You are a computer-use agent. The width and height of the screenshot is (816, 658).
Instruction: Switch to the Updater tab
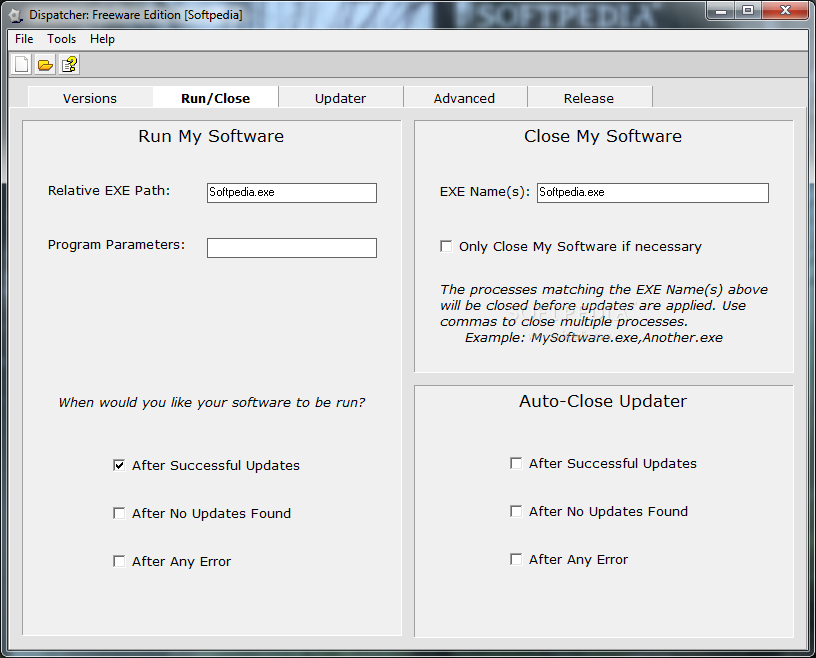pyautogui.click(x=340, y=98)
